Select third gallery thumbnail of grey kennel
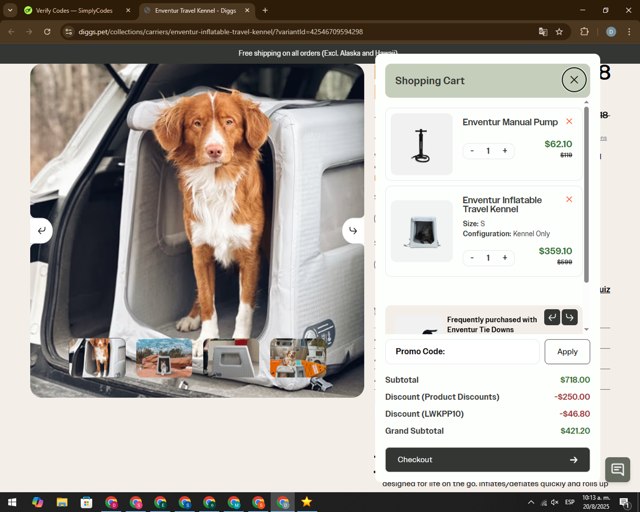Screen dimensions: 640x512 [231, 357]
